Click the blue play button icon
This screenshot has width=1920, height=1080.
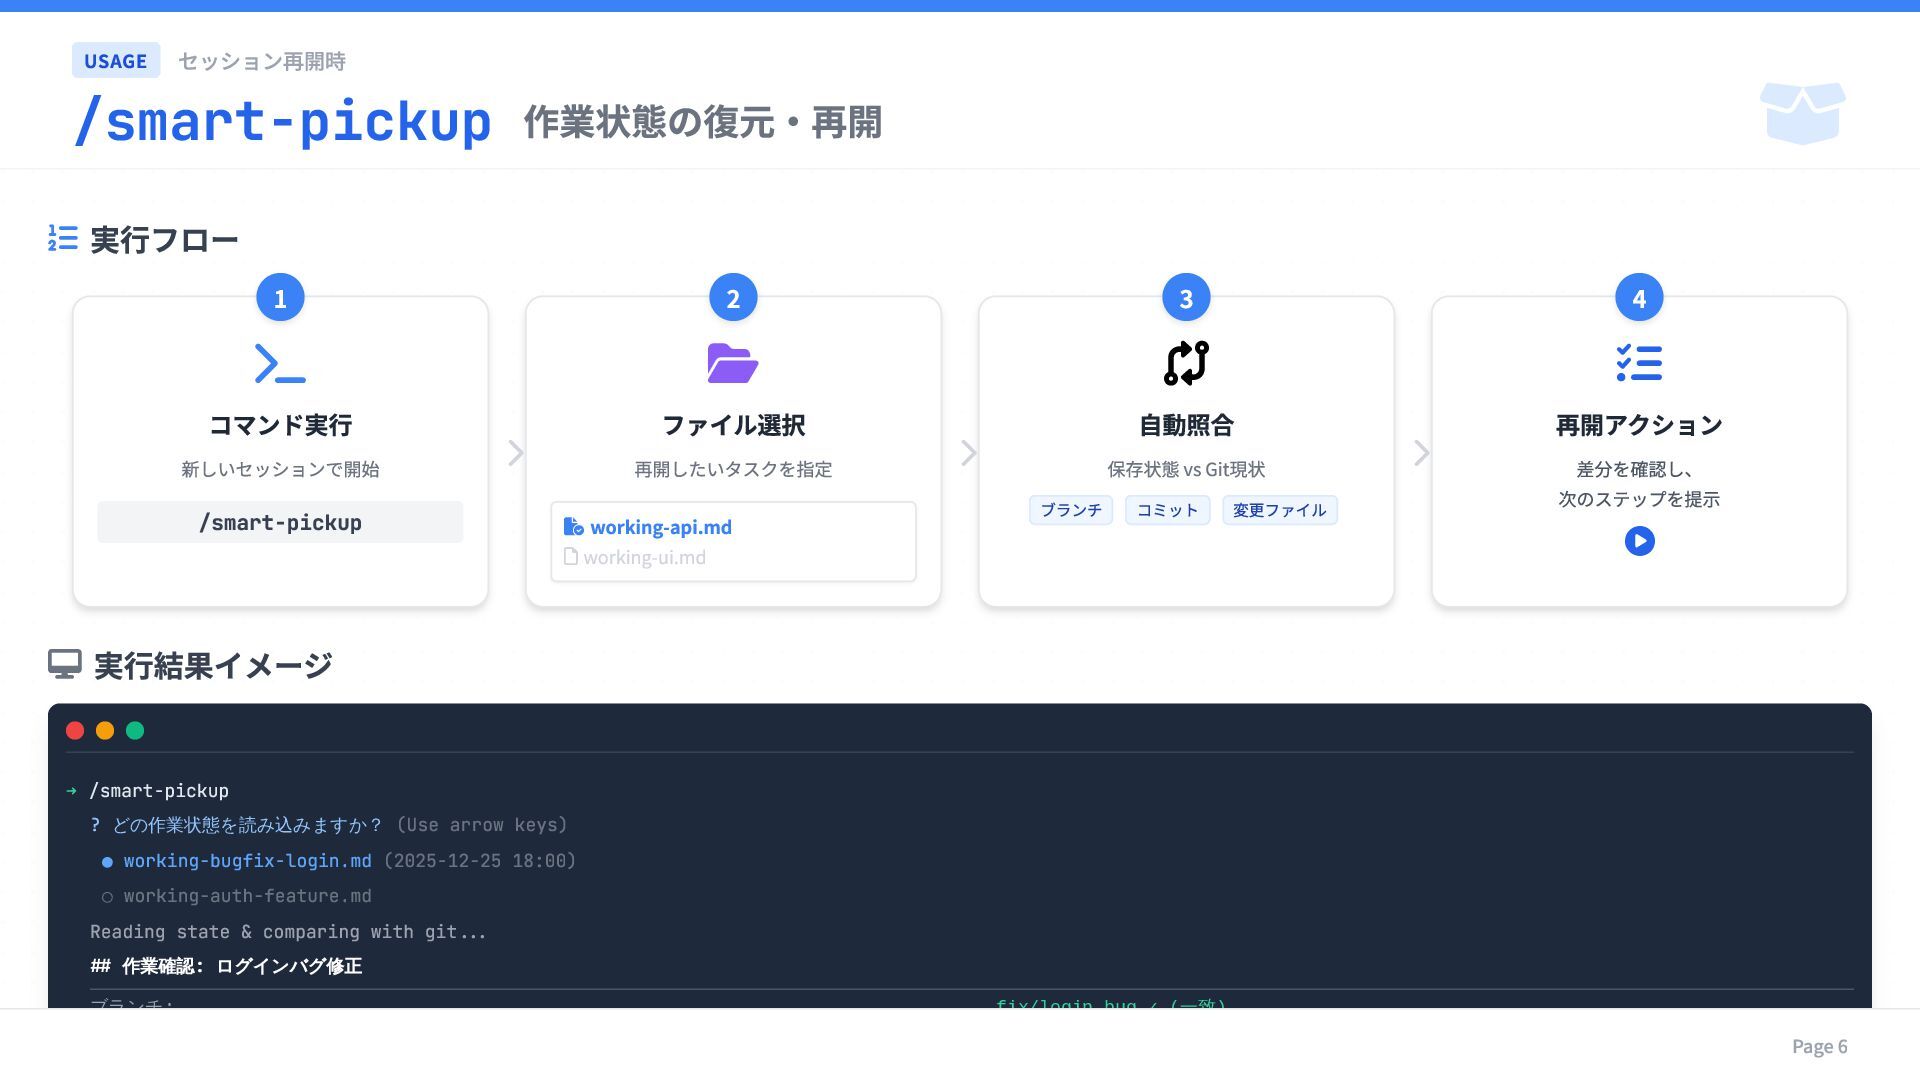pos(1639,541)
